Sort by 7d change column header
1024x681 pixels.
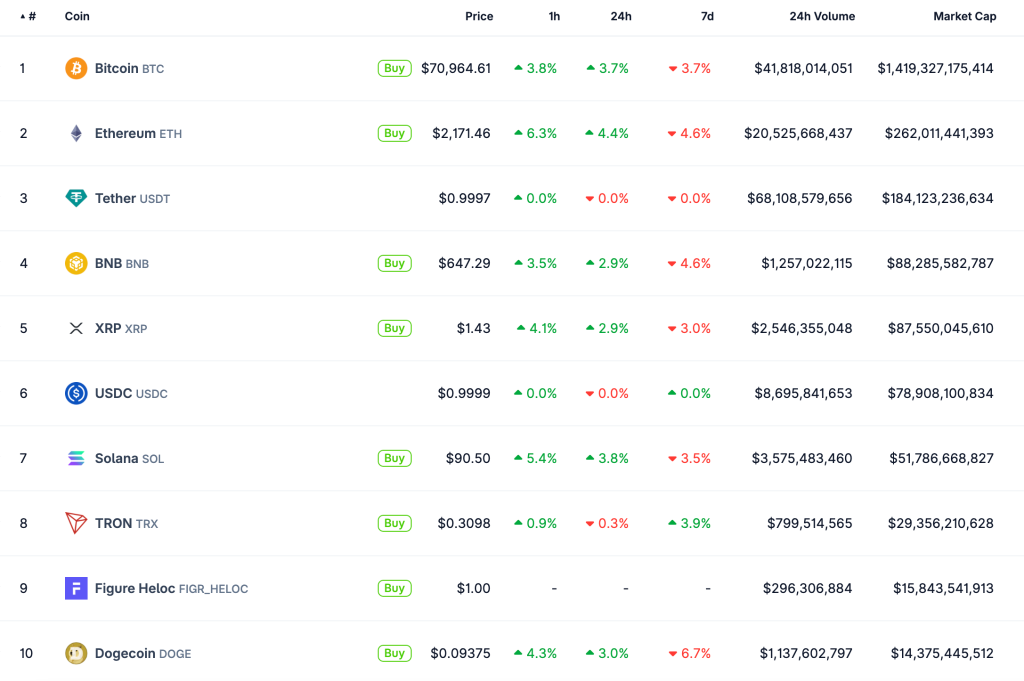pos(707,17)
